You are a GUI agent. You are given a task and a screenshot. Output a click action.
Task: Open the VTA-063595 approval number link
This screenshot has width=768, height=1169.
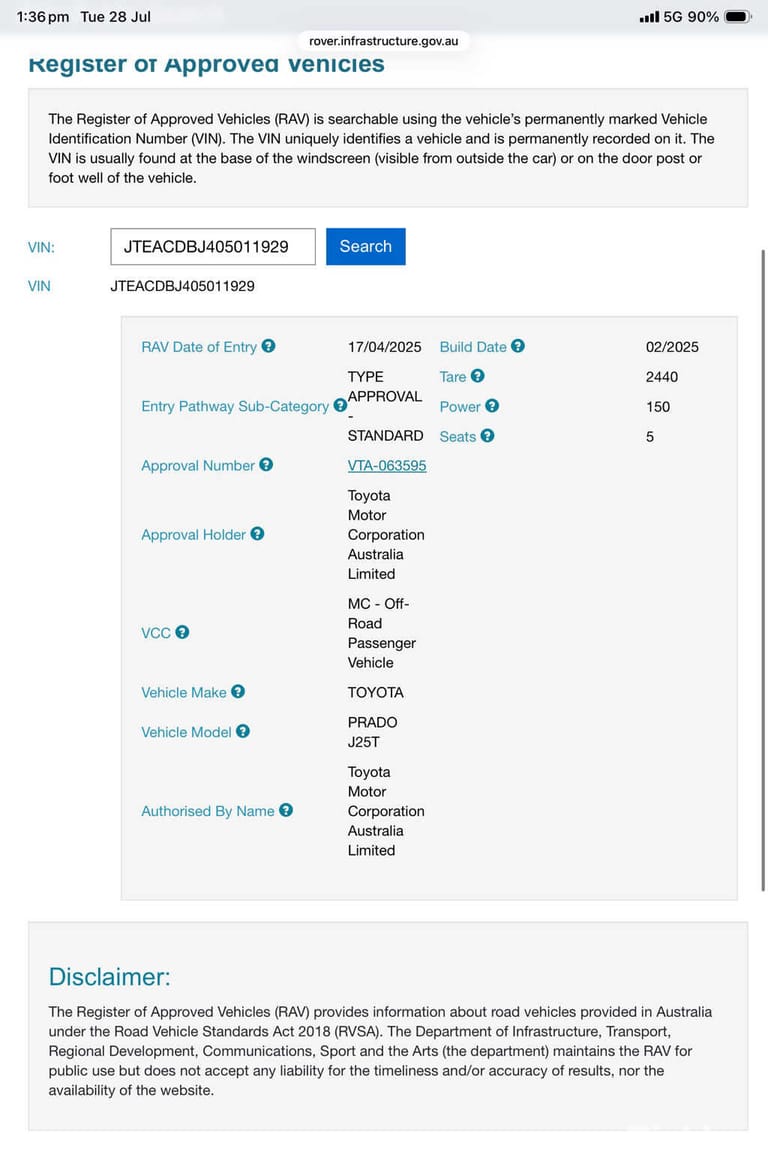(x=387, y=465)
